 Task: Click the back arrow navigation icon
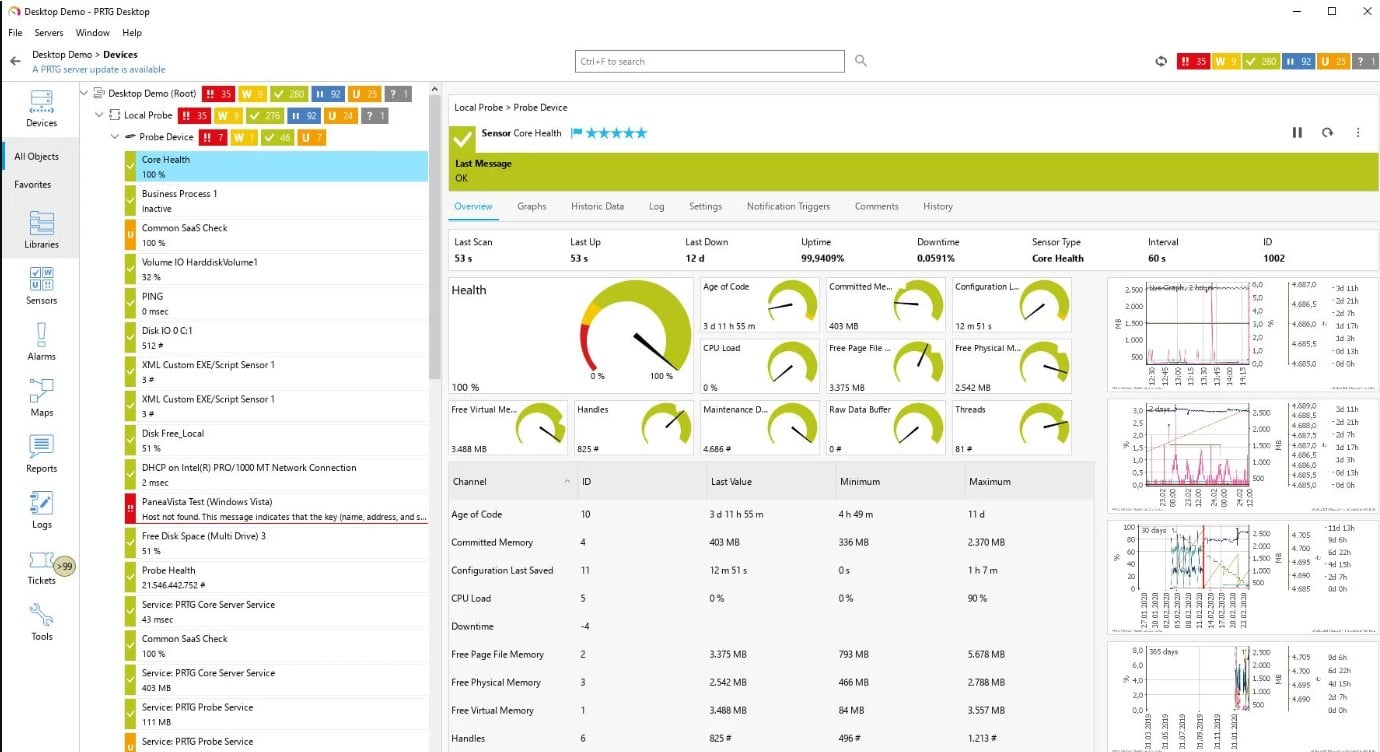point(15,61)
